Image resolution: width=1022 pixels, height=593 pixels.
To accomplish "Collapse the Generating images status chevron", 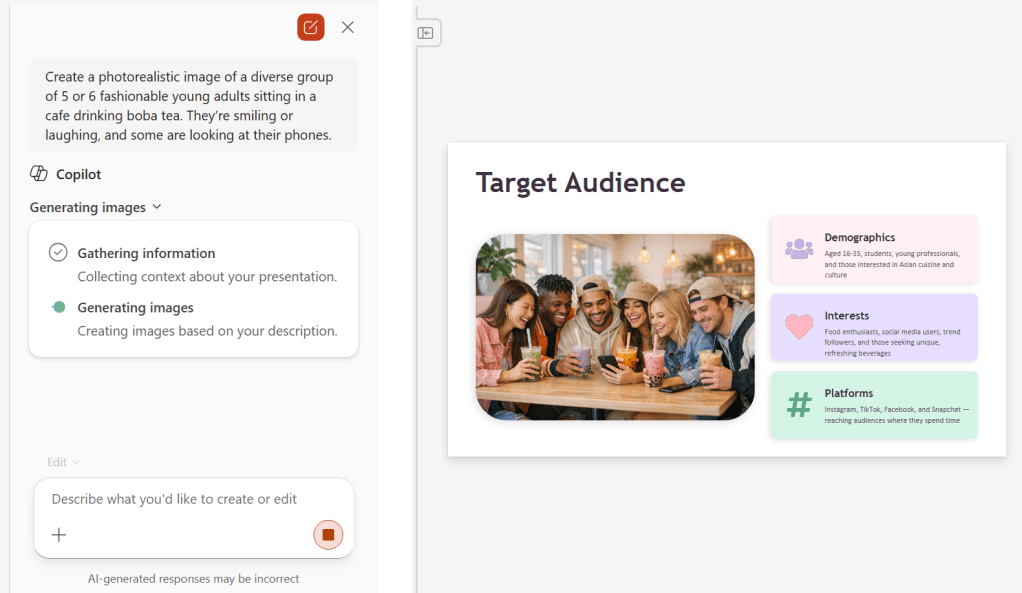I will pos(156,207).
